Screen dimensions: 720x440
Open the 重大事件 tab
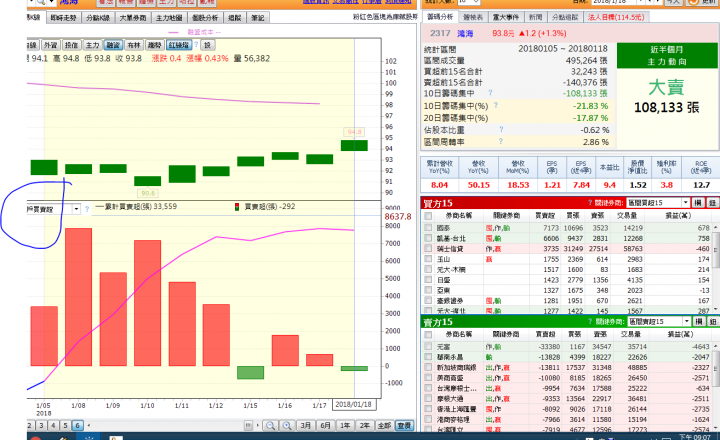[506, 17]
